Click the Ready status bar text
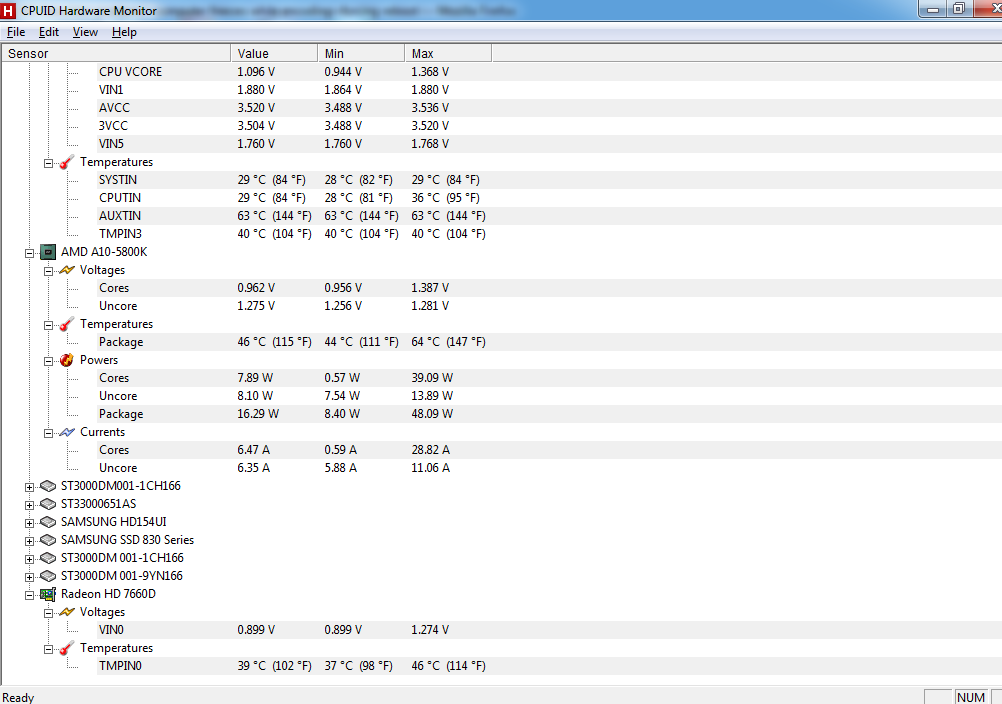 click(18, 698)
